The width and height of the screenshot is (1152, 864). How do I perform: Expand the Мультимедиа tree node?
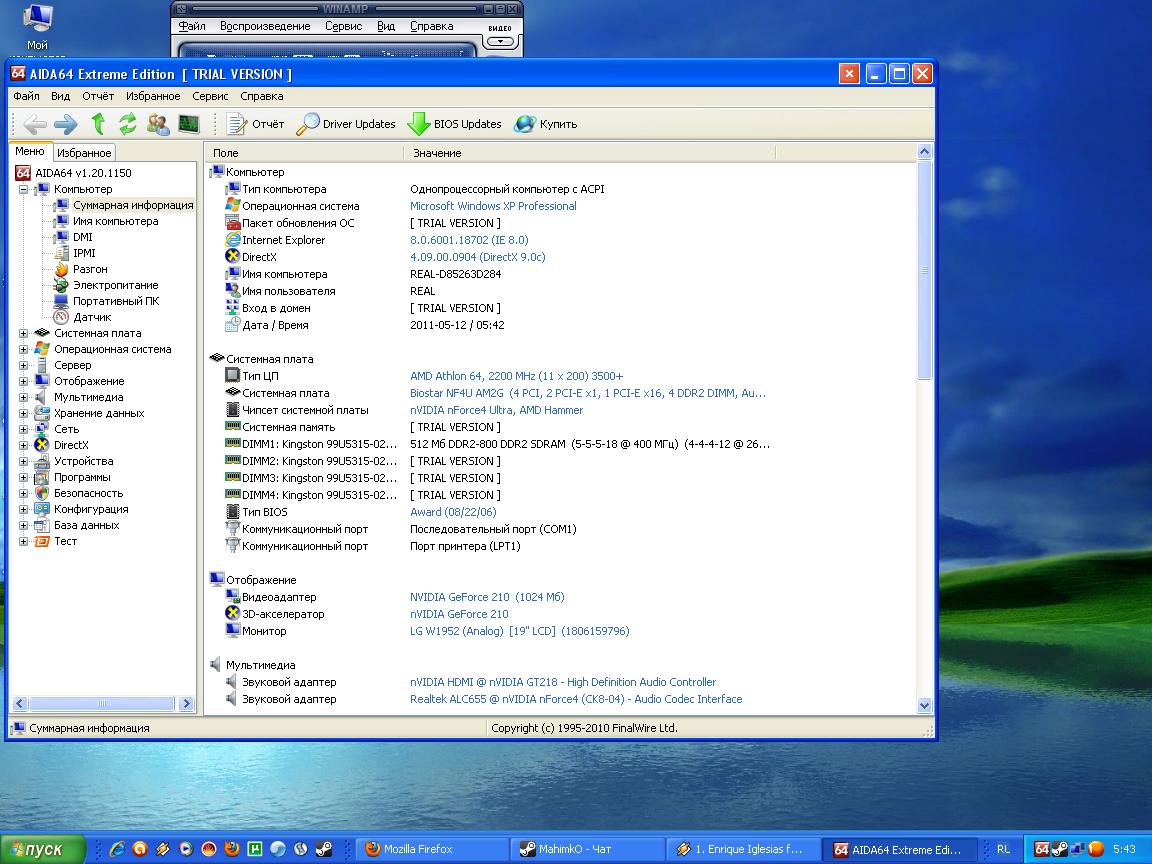coord(24,397)
